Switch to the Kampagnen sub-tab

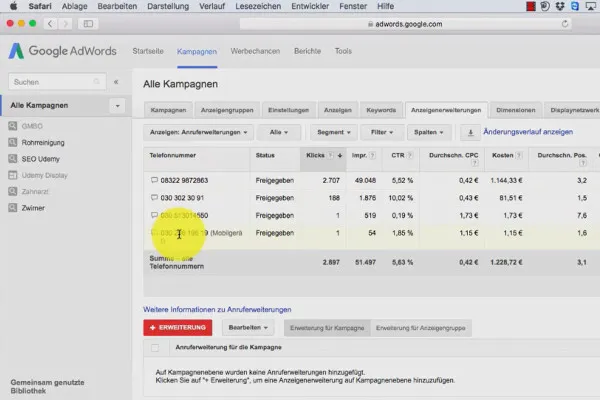tap(168, 110)
